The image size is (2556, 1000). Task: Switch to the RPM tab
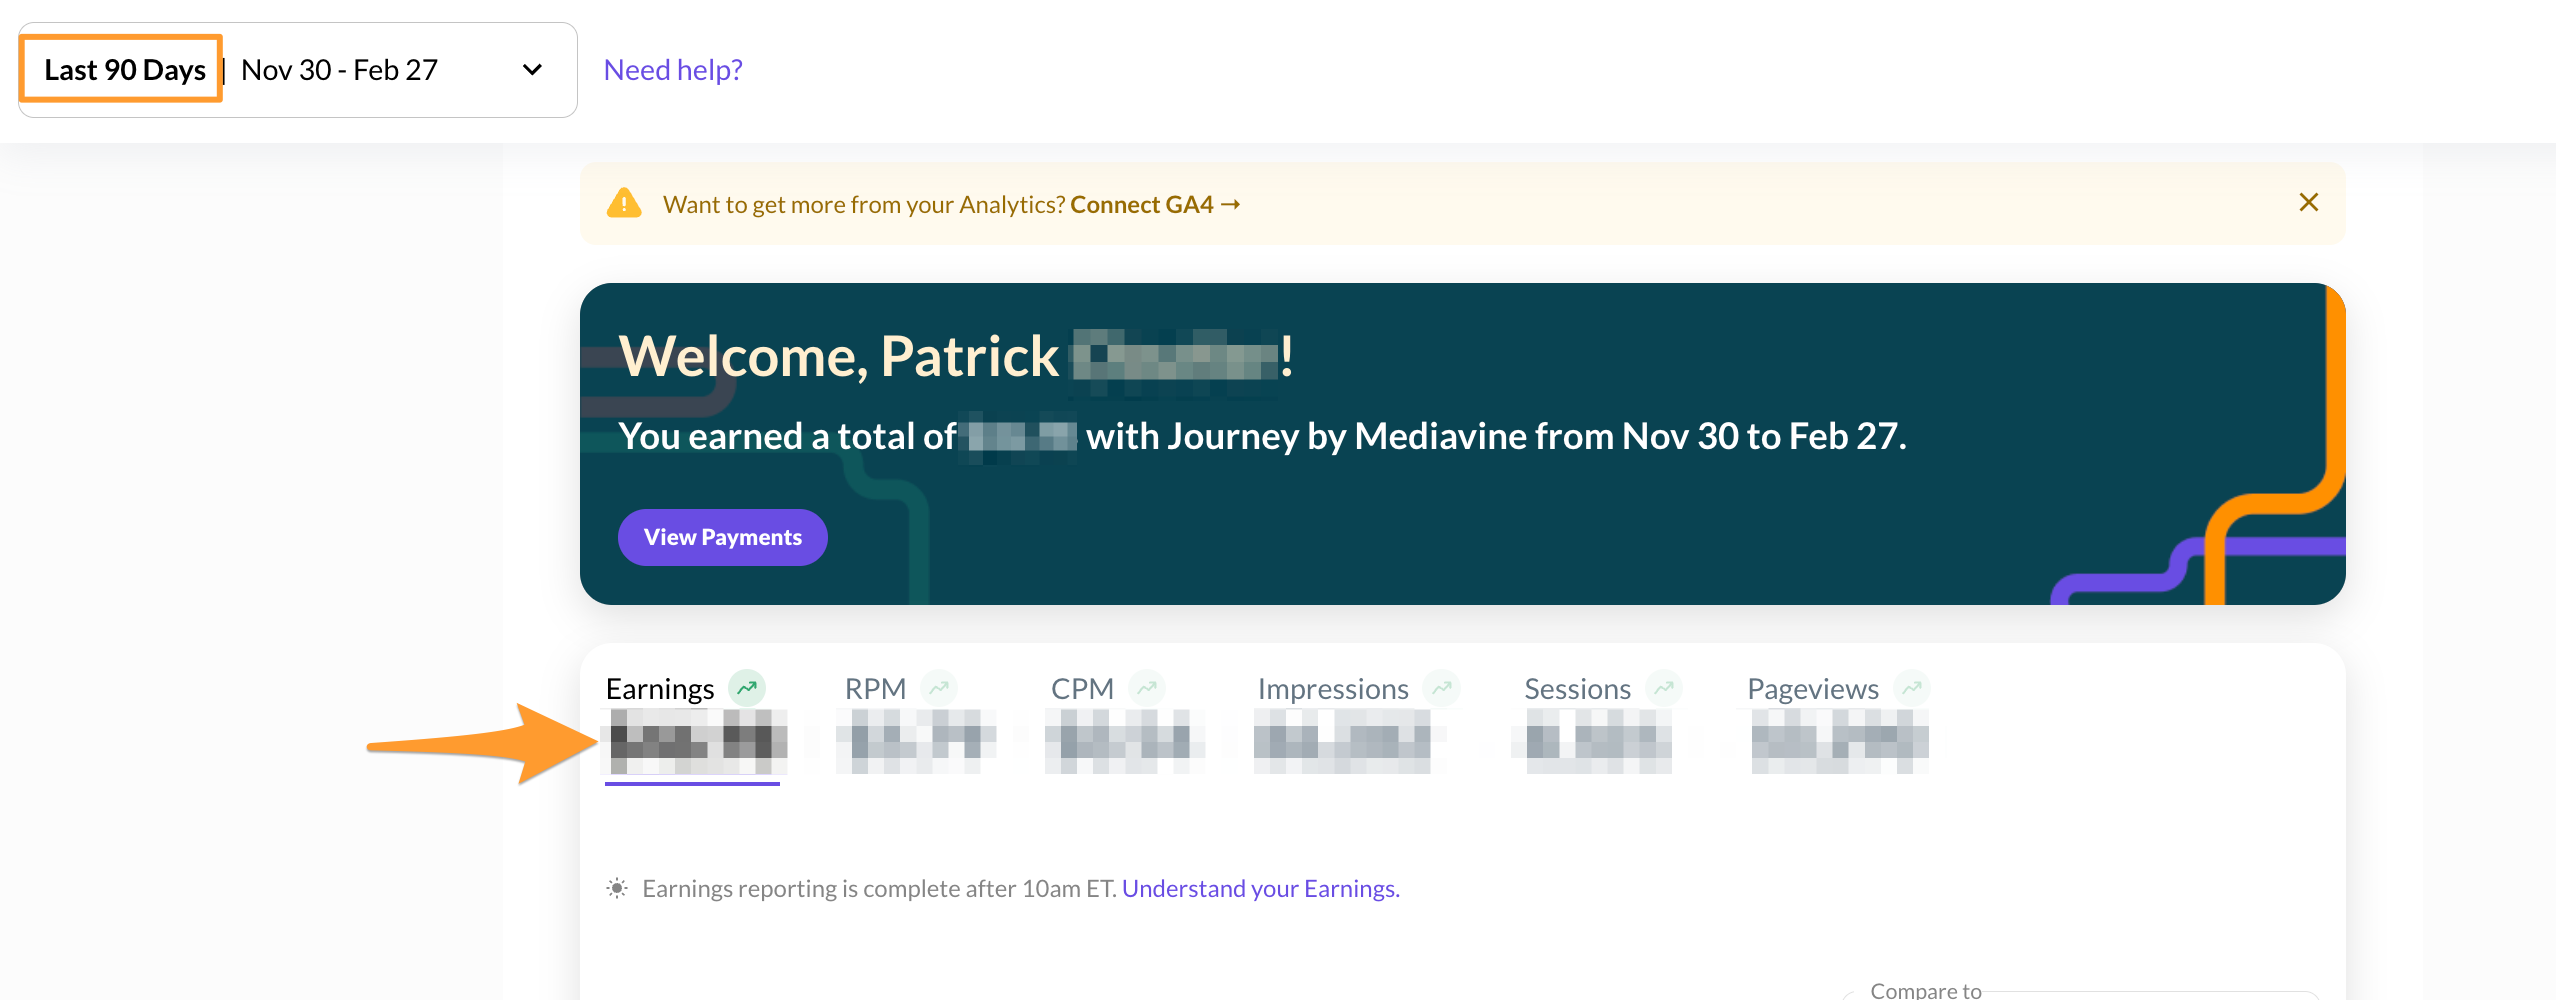pyautogui.click(x=875, y=689)
